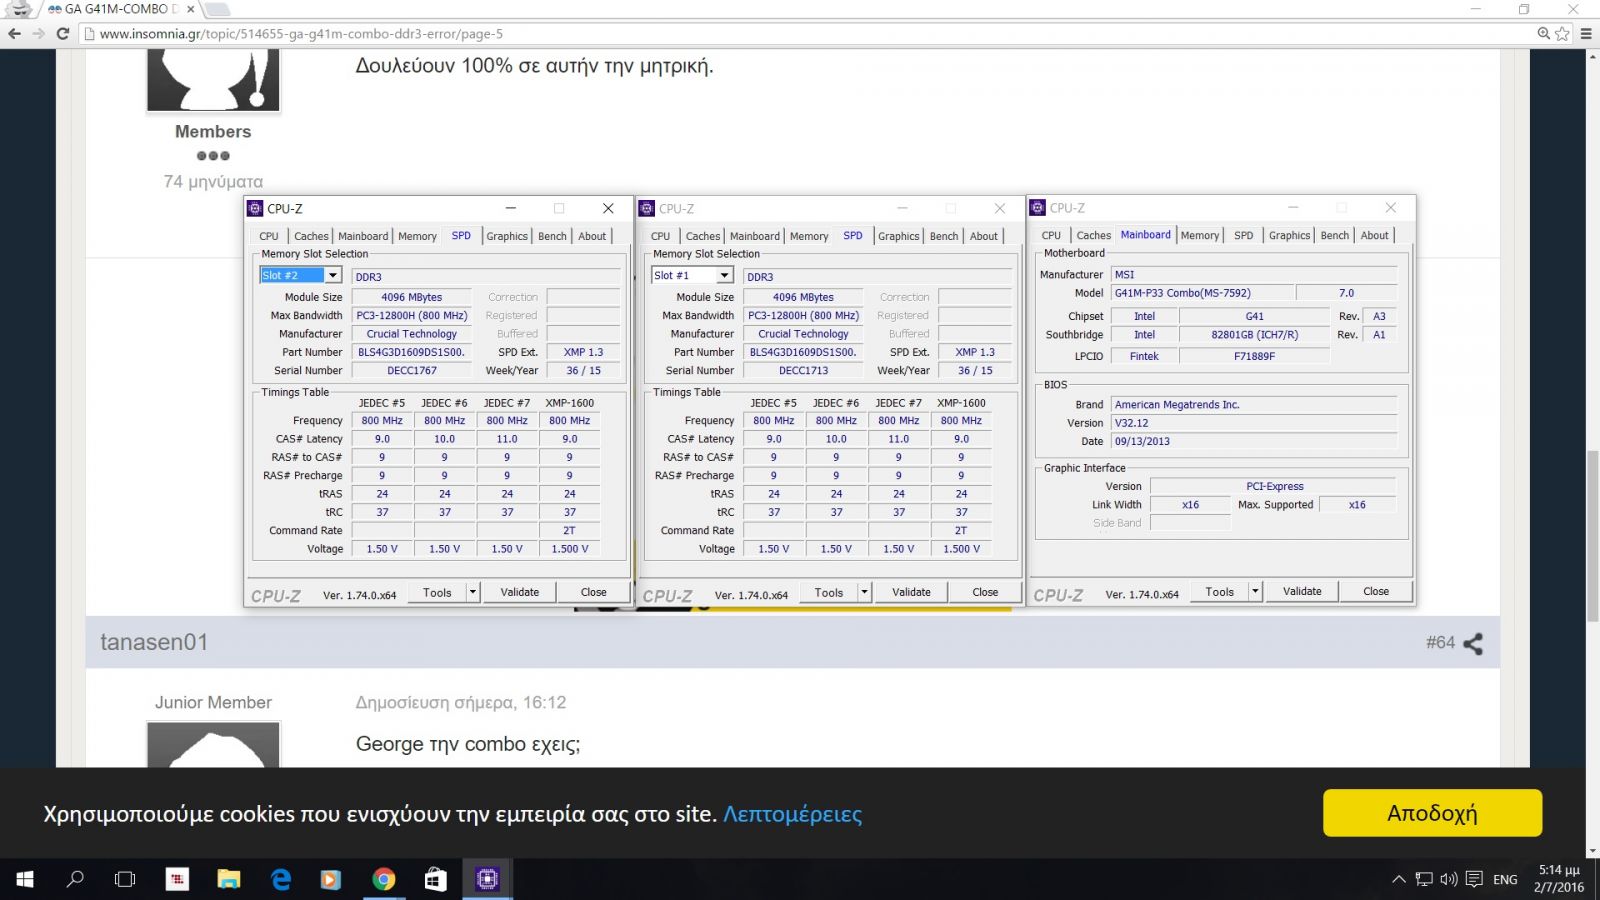Screen dimensions: 1600x900
Task: Select Caches tab in Slot #2 CPU-Z window
Action: [311, 236]
